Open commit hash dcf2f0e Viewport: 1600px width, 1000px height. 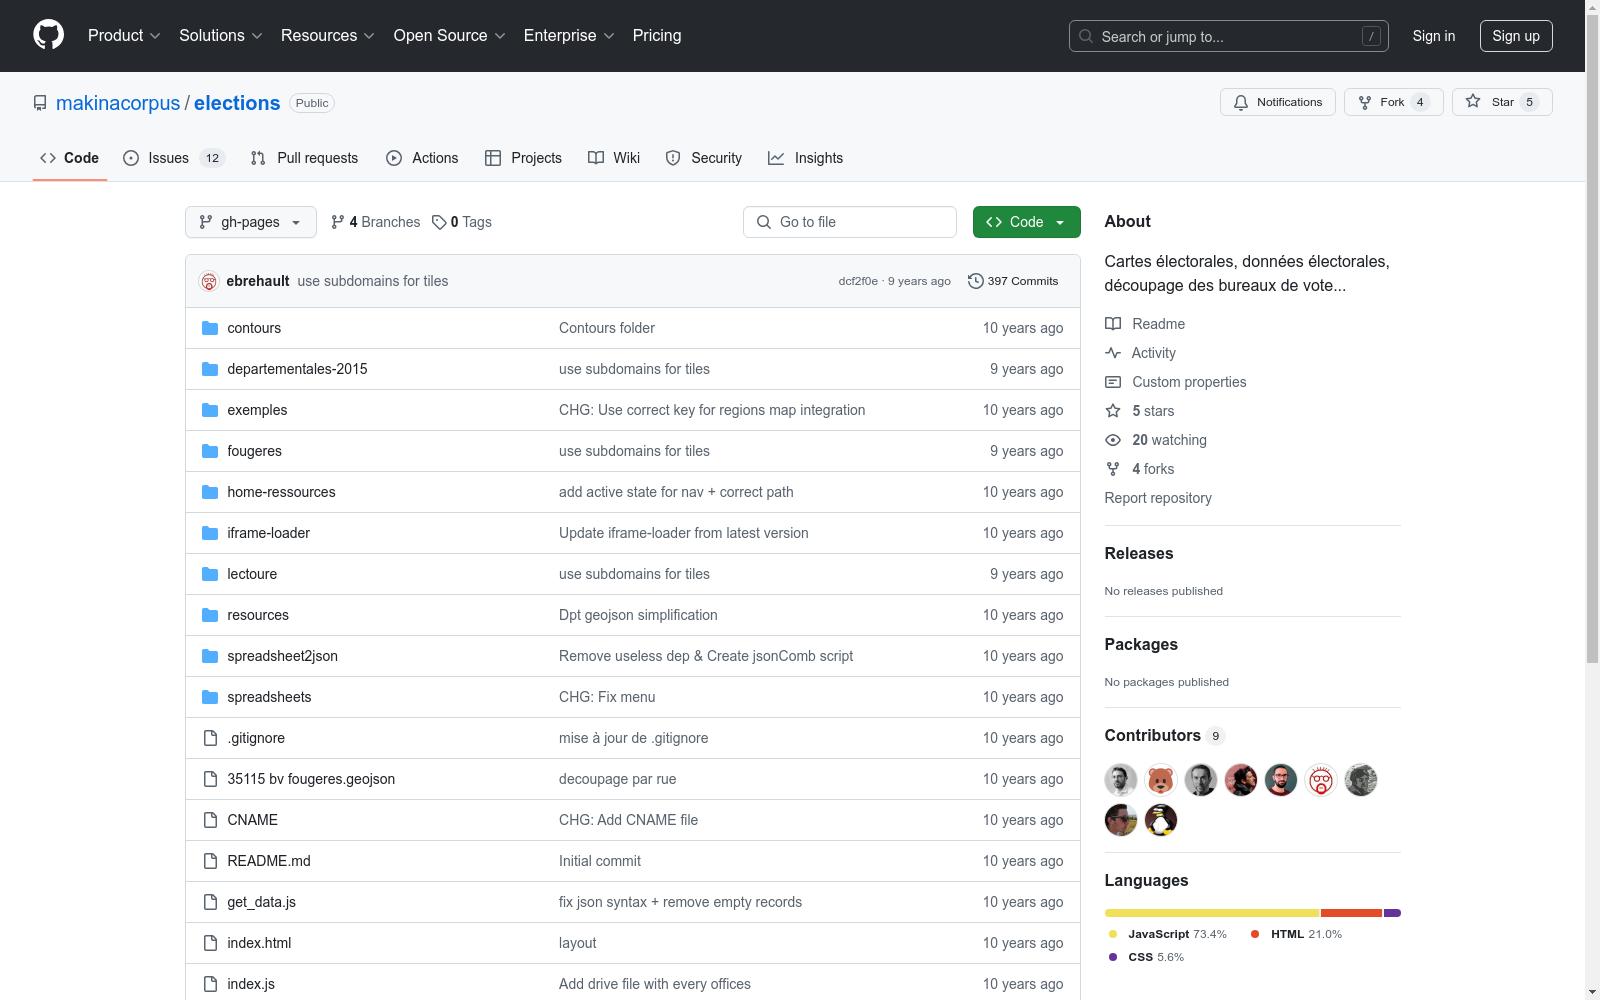pos(858,281)
